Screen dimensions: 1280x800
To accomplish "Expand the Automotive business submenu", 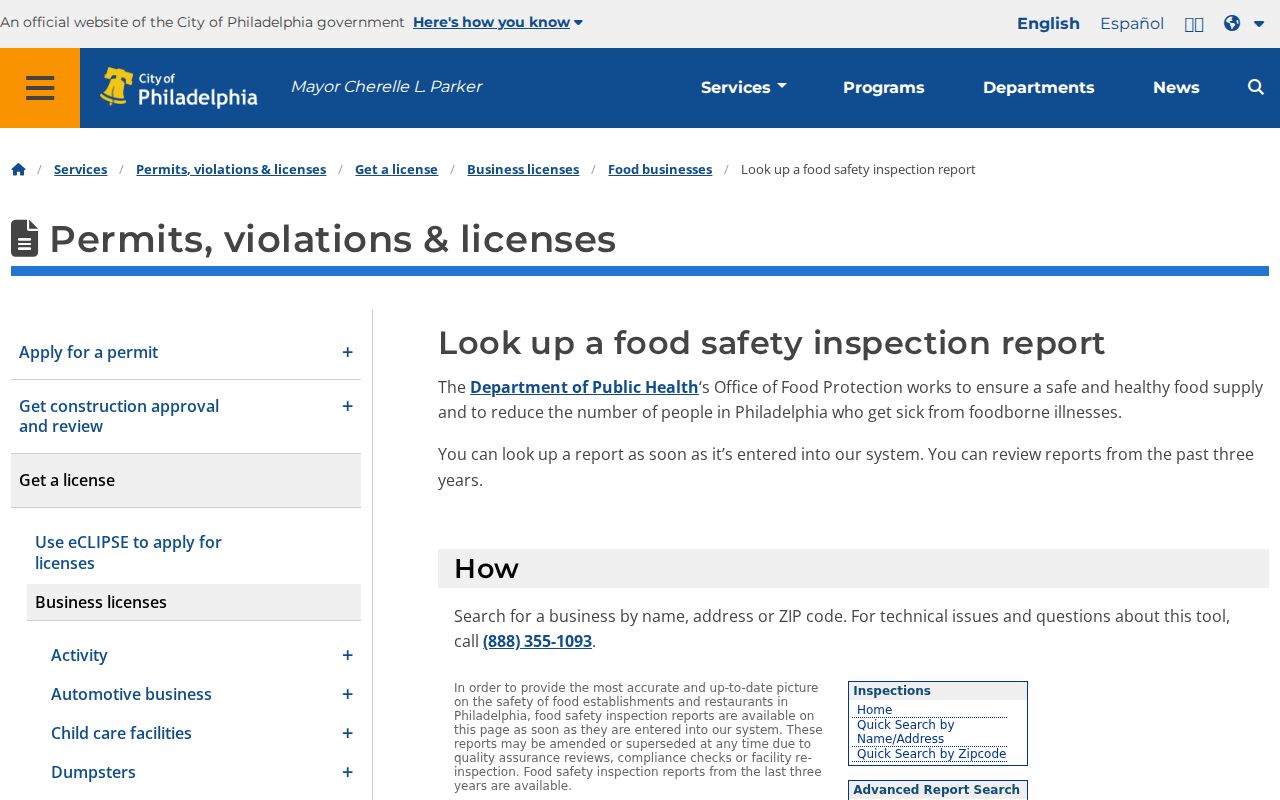I will (x=347, y=694).
